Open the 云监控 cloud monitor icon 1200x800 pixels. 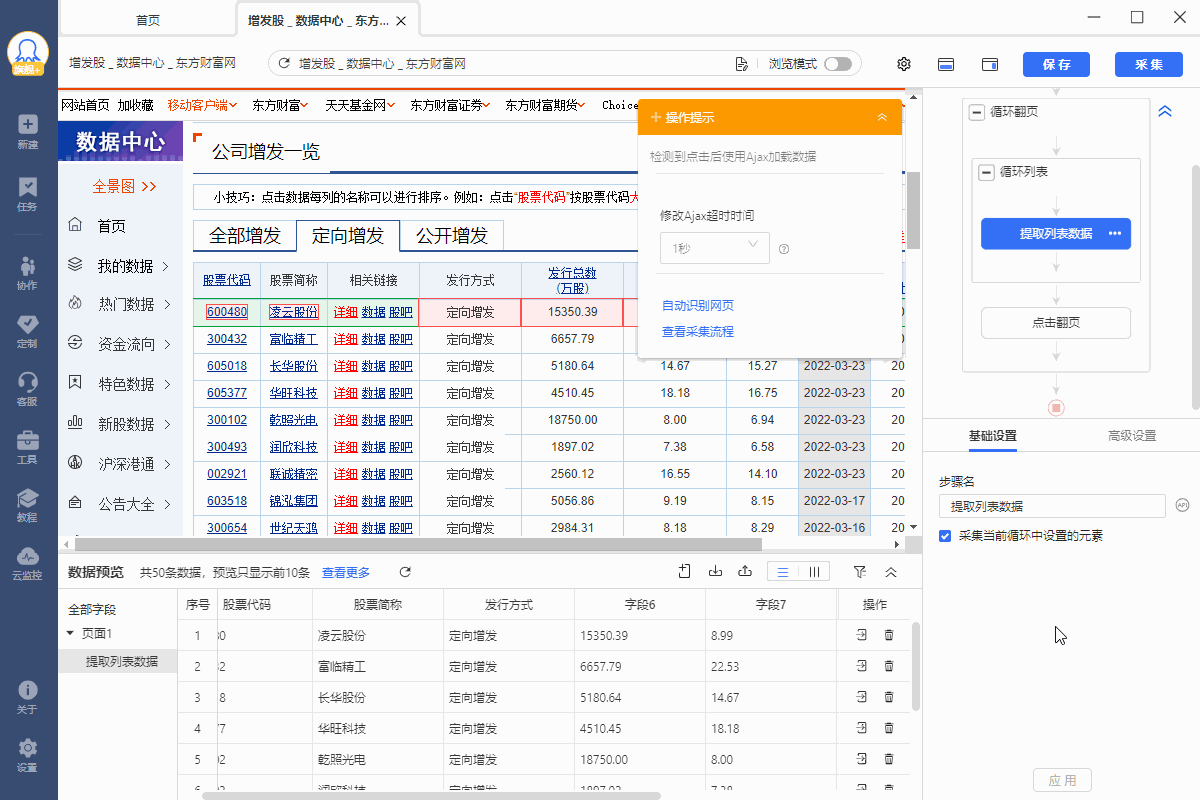[28, 563]
